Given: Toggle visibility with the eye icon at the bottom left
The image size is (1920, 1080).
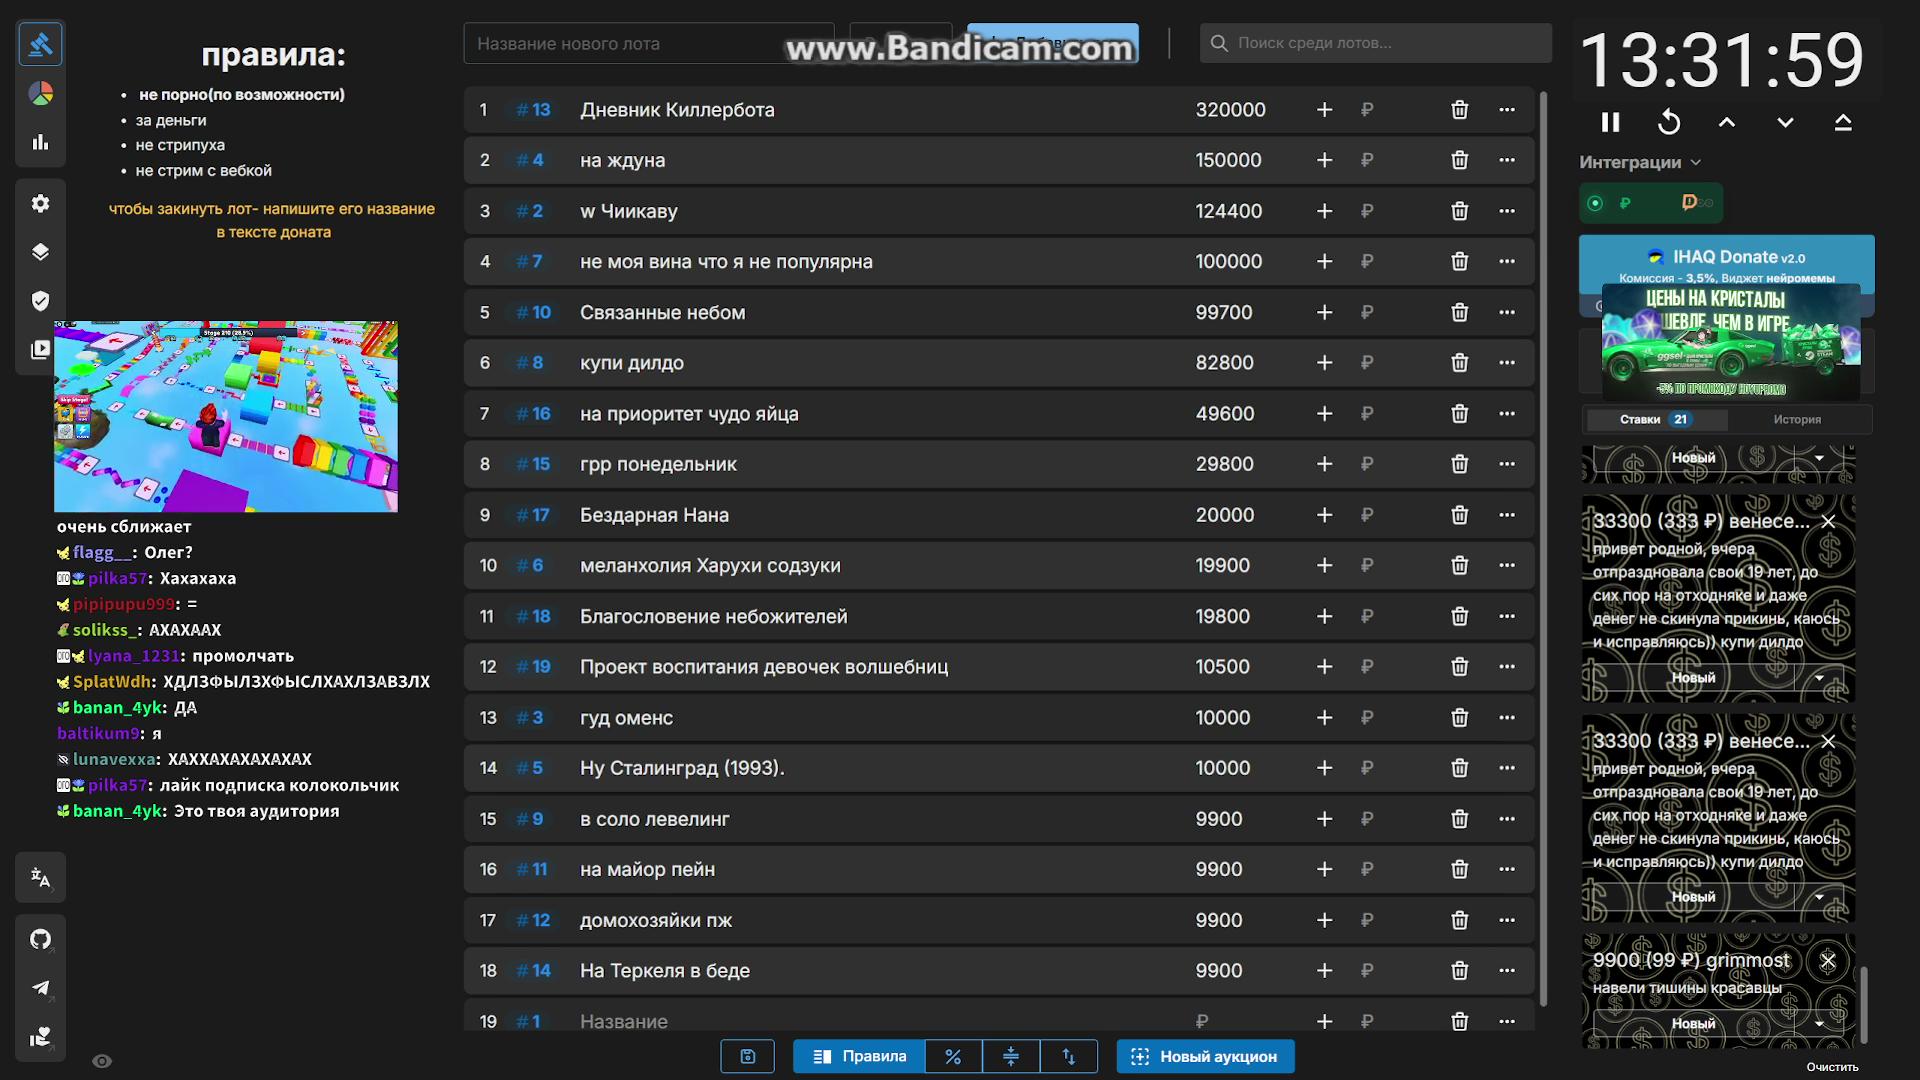Looking at the screenshot, I should click(102, 1061).
